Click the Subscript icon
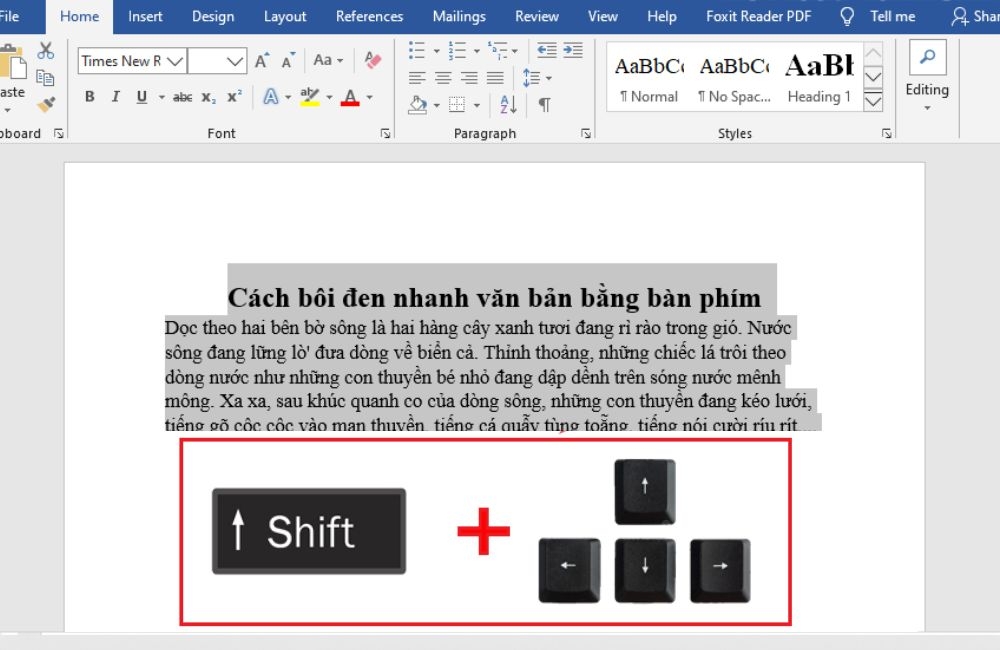1000x650 pixels. [206, 96]
